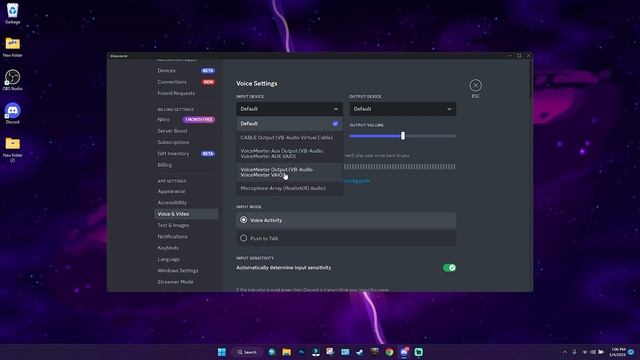Screen dimensions: 640x360
Task: Open Google Chrome from the taskbar
Action: [x=389, y=352]
